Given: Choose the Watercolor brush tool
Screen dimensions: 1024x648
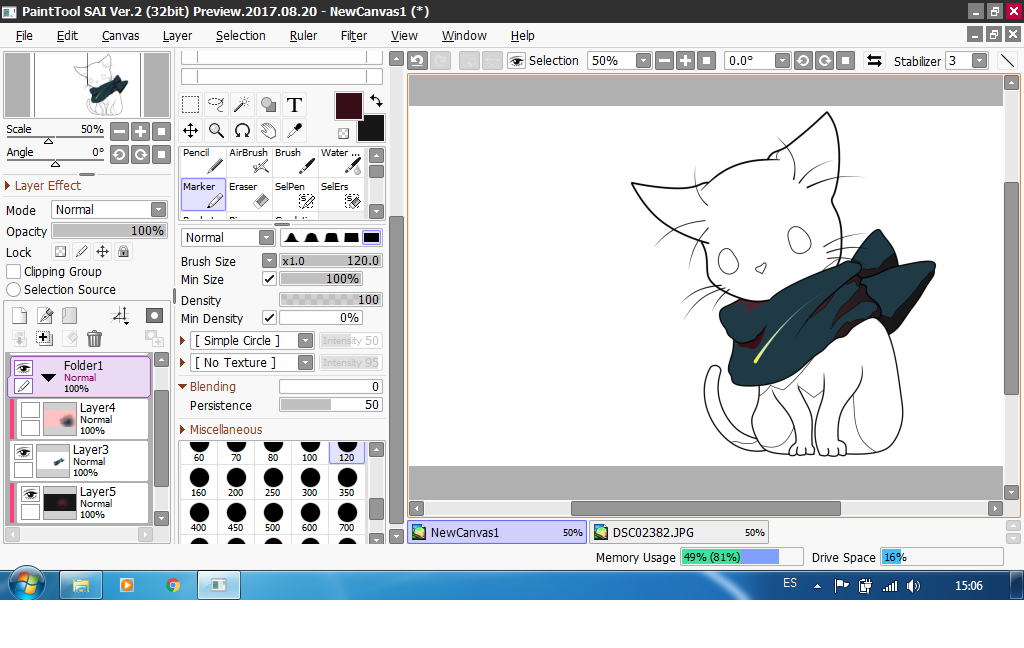Looking at the screenshot, I should pyautogui.click(x=341, y=161).
